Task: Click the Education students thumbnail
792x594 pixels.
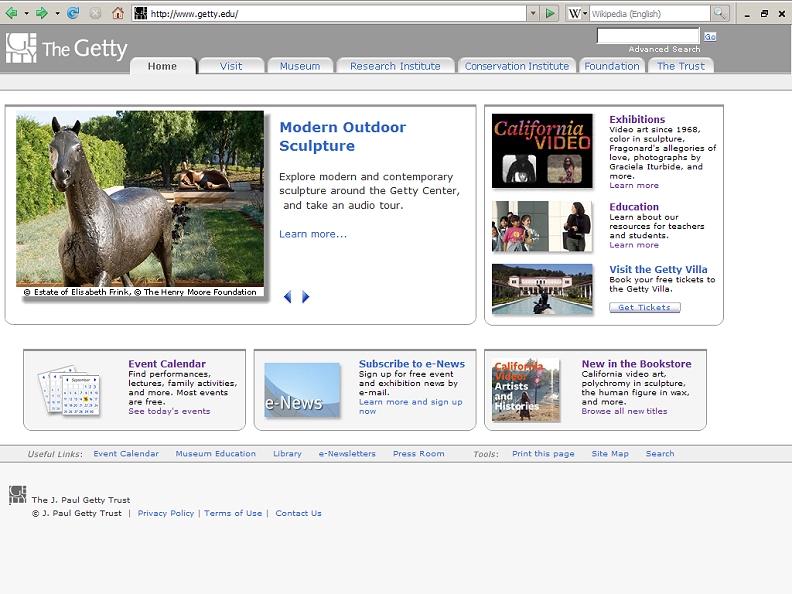Action: point(542,226)
